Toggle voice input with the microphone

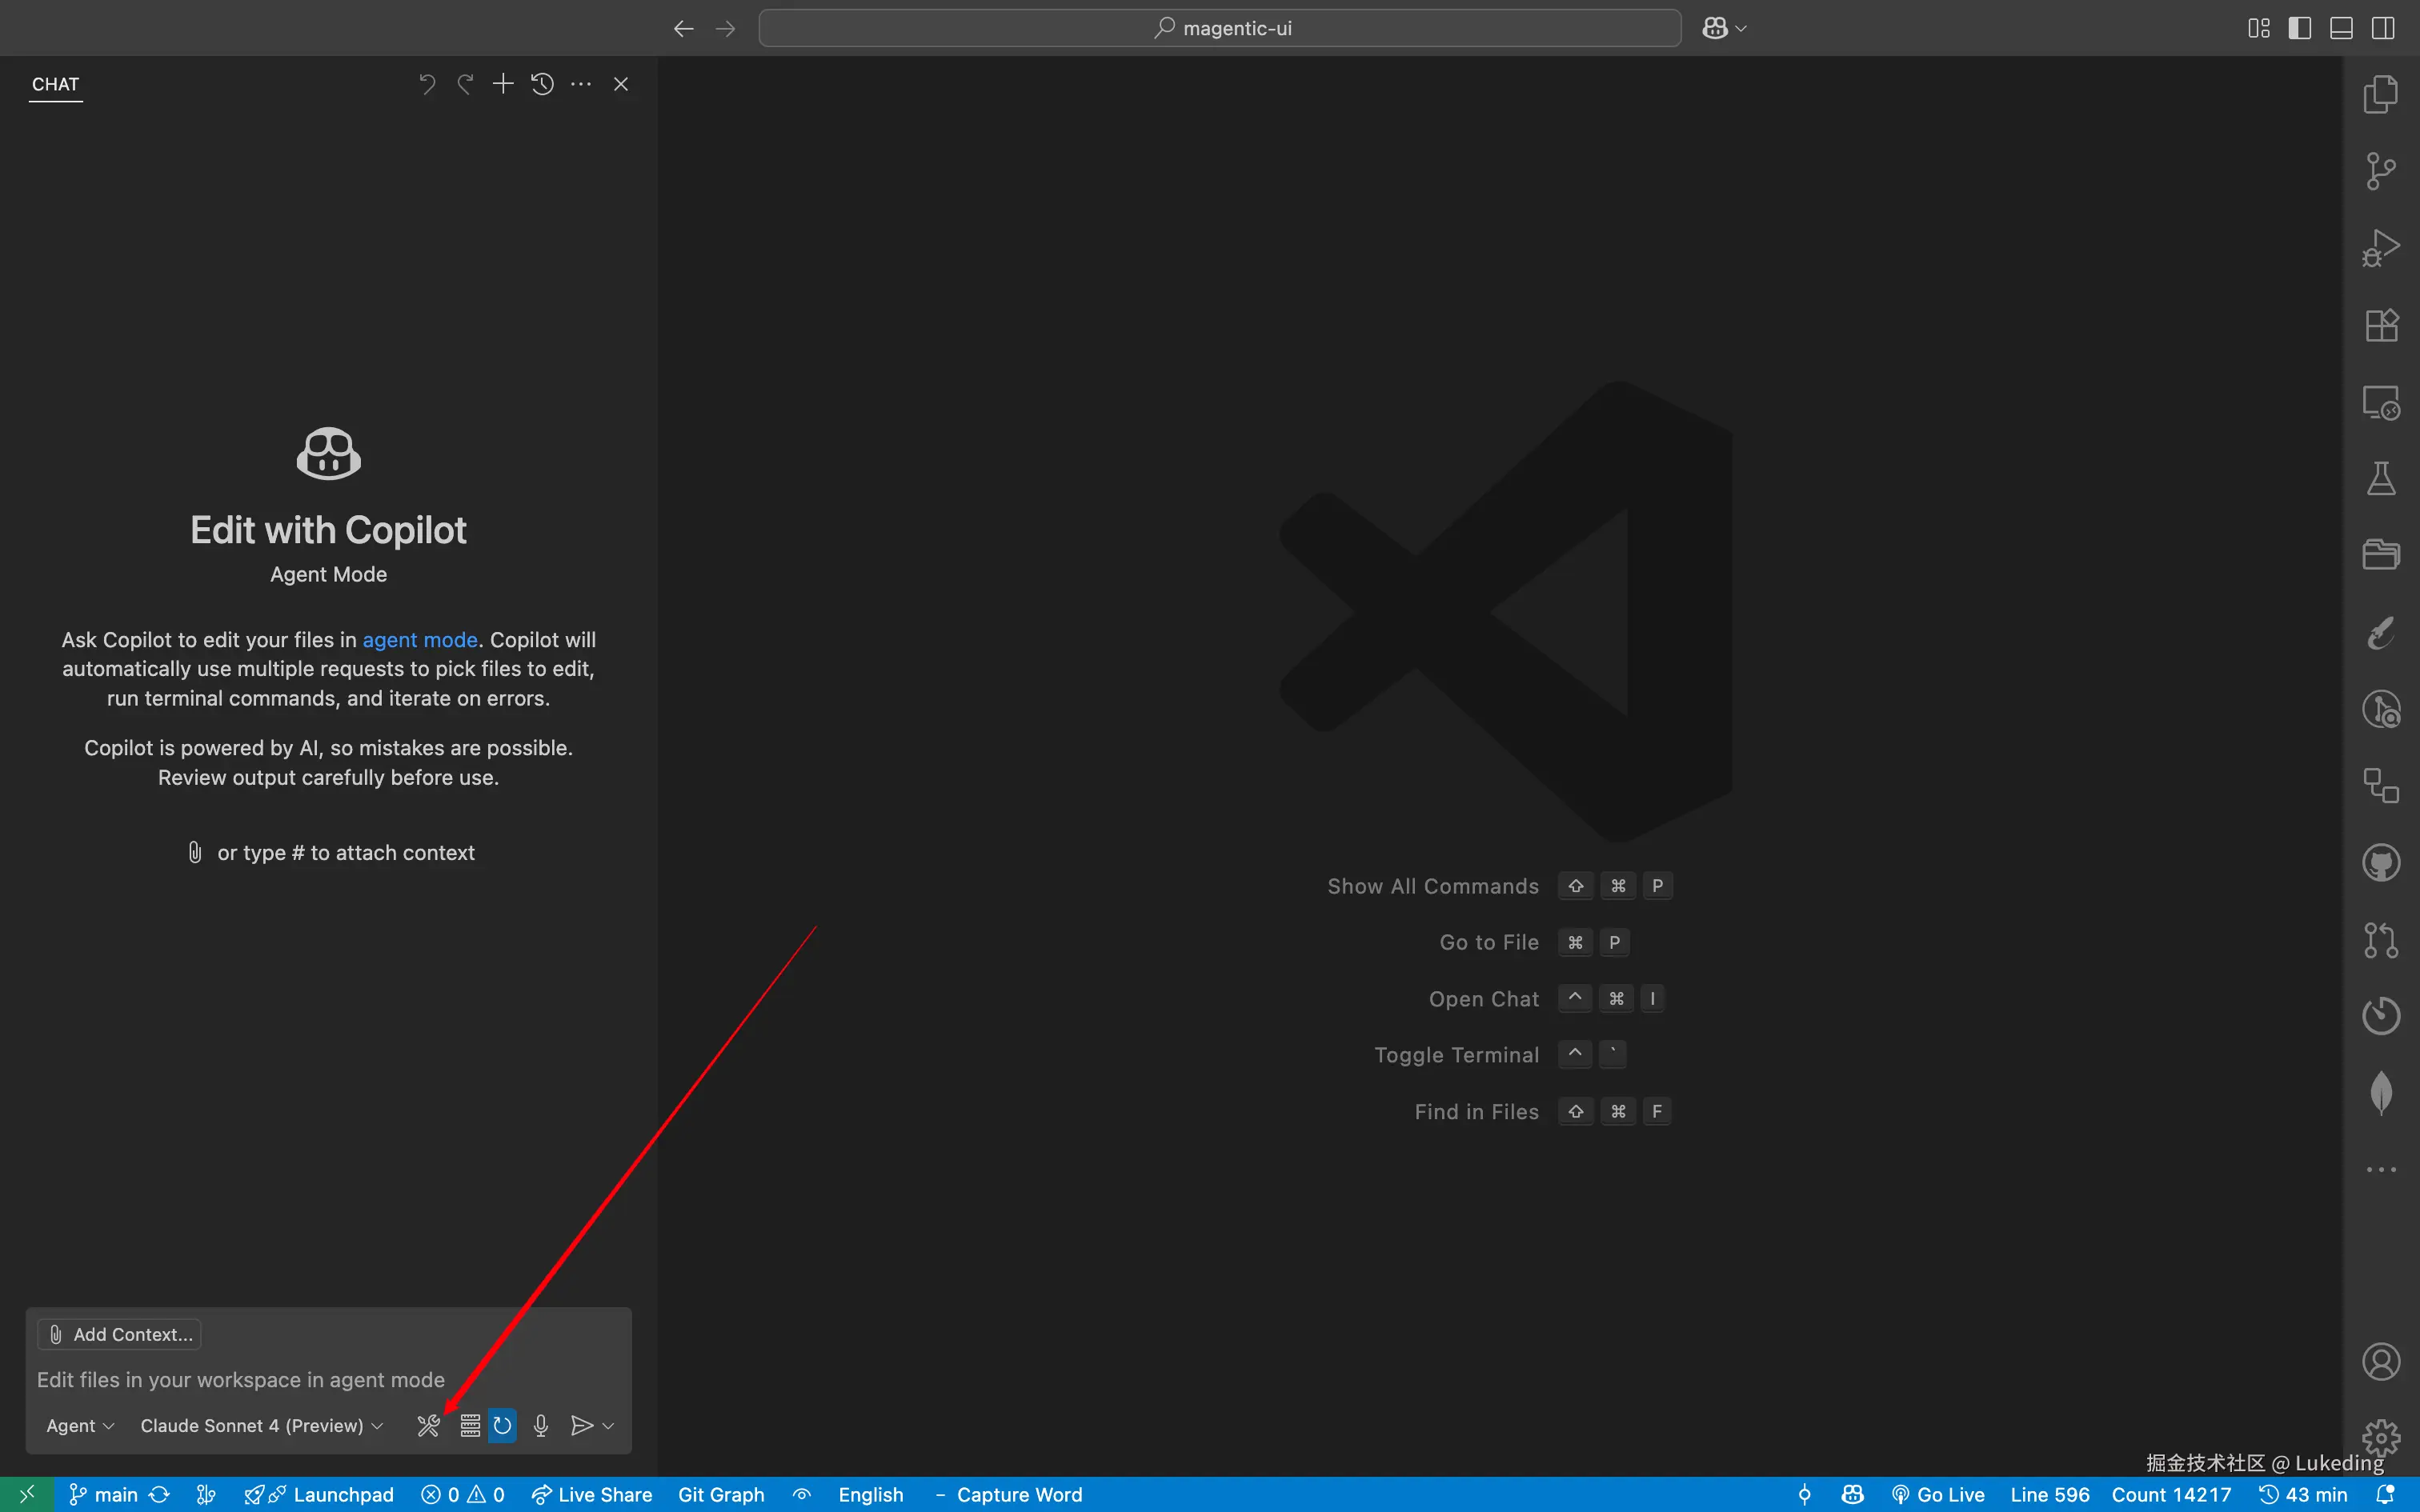541,1426
